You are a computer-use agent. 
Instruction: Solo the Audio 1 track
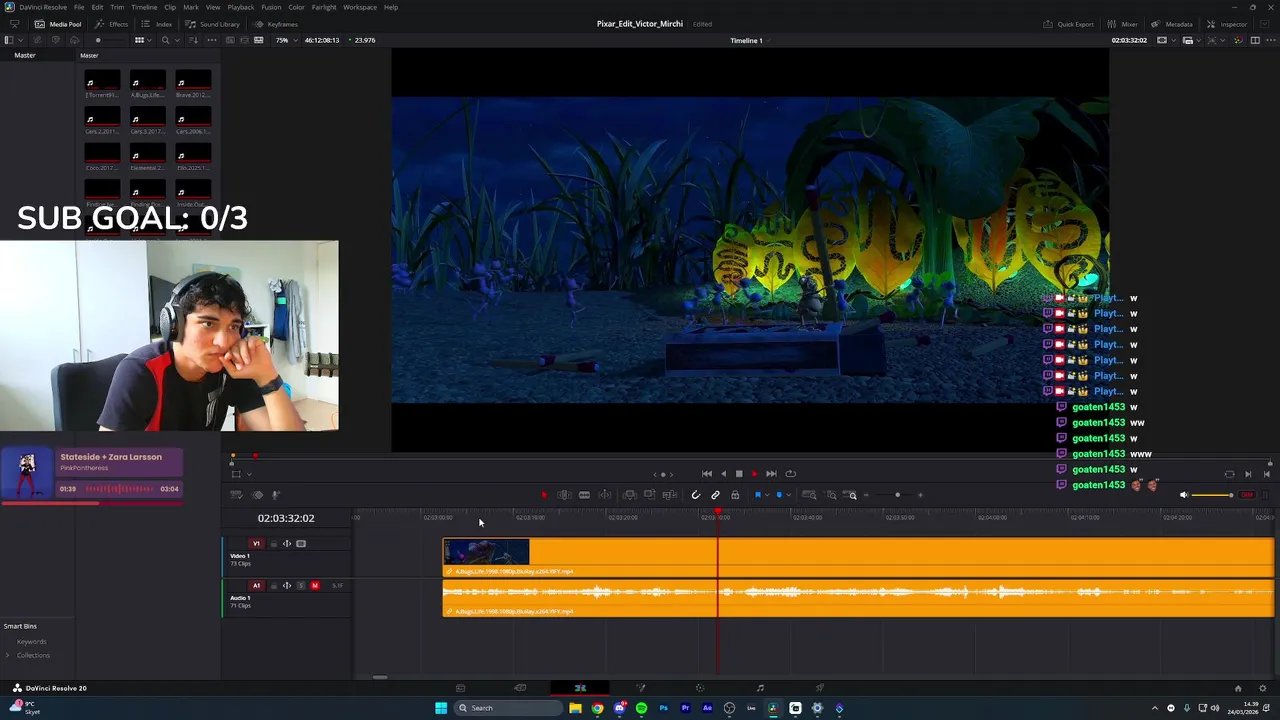click(301, 586)
